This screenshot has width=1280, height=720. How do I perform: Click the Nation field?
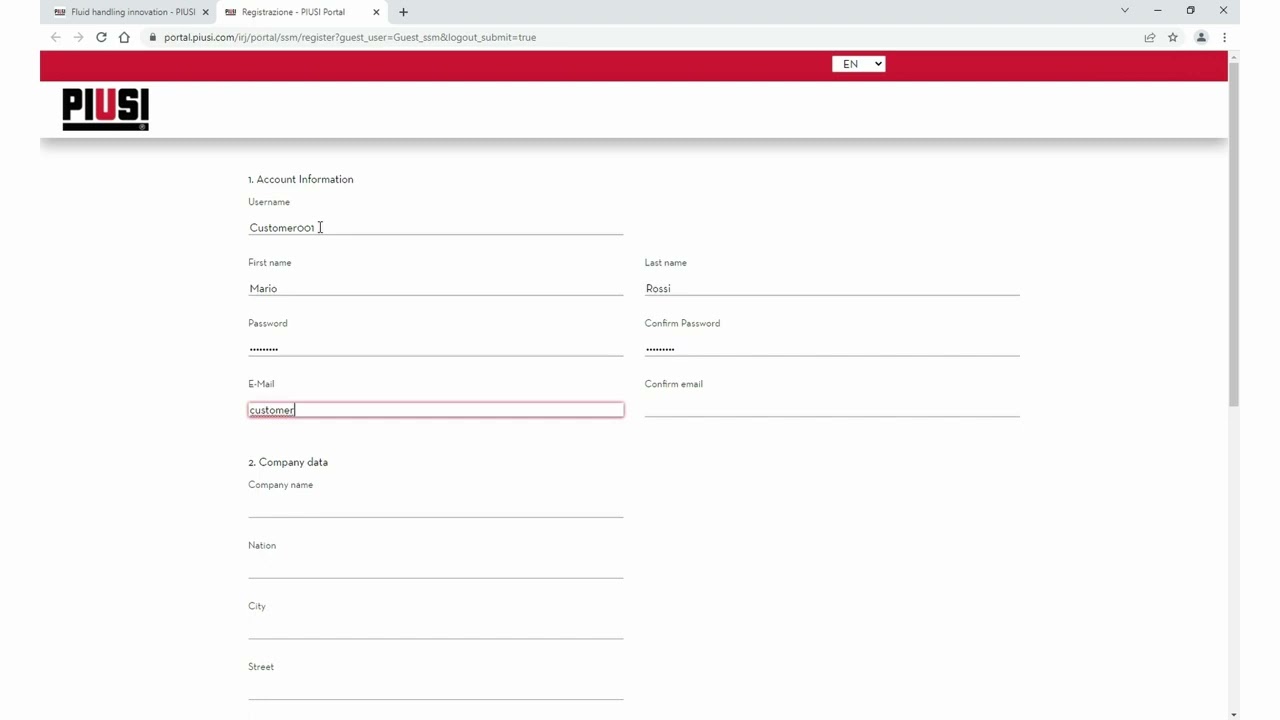click(x=435, y=570)
